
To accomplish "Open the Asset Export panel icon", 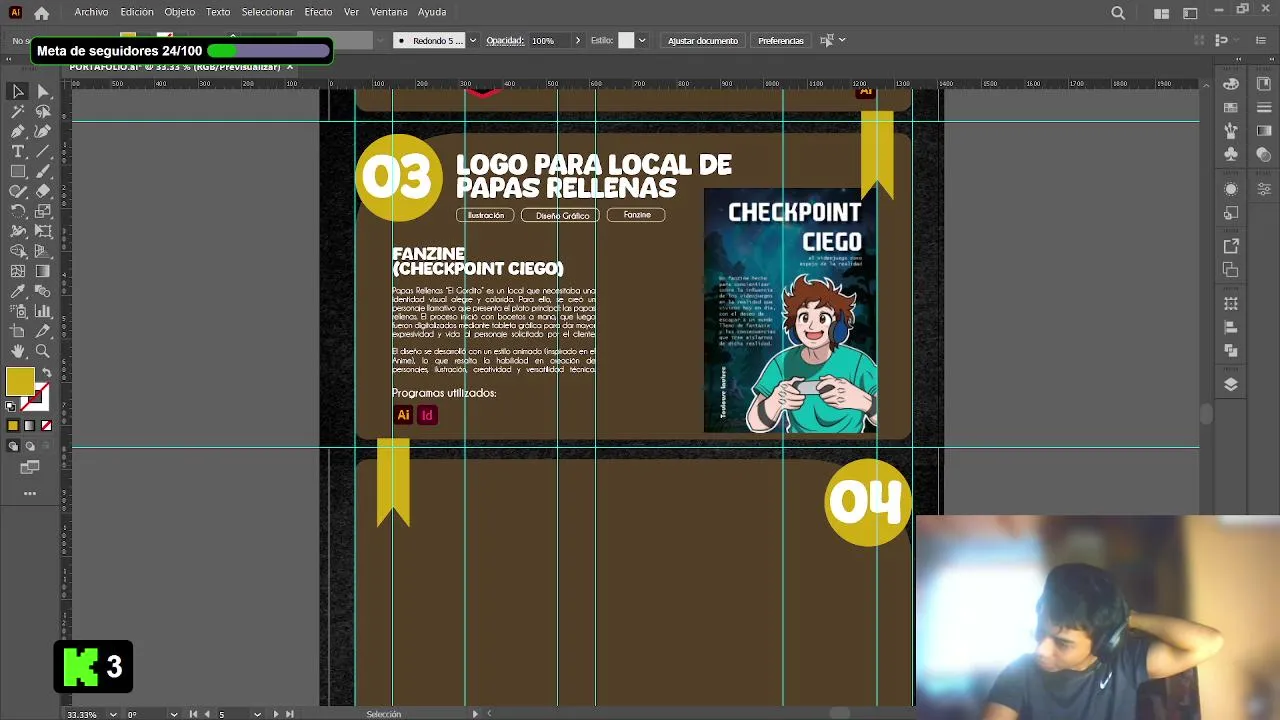I will 1231,246.
